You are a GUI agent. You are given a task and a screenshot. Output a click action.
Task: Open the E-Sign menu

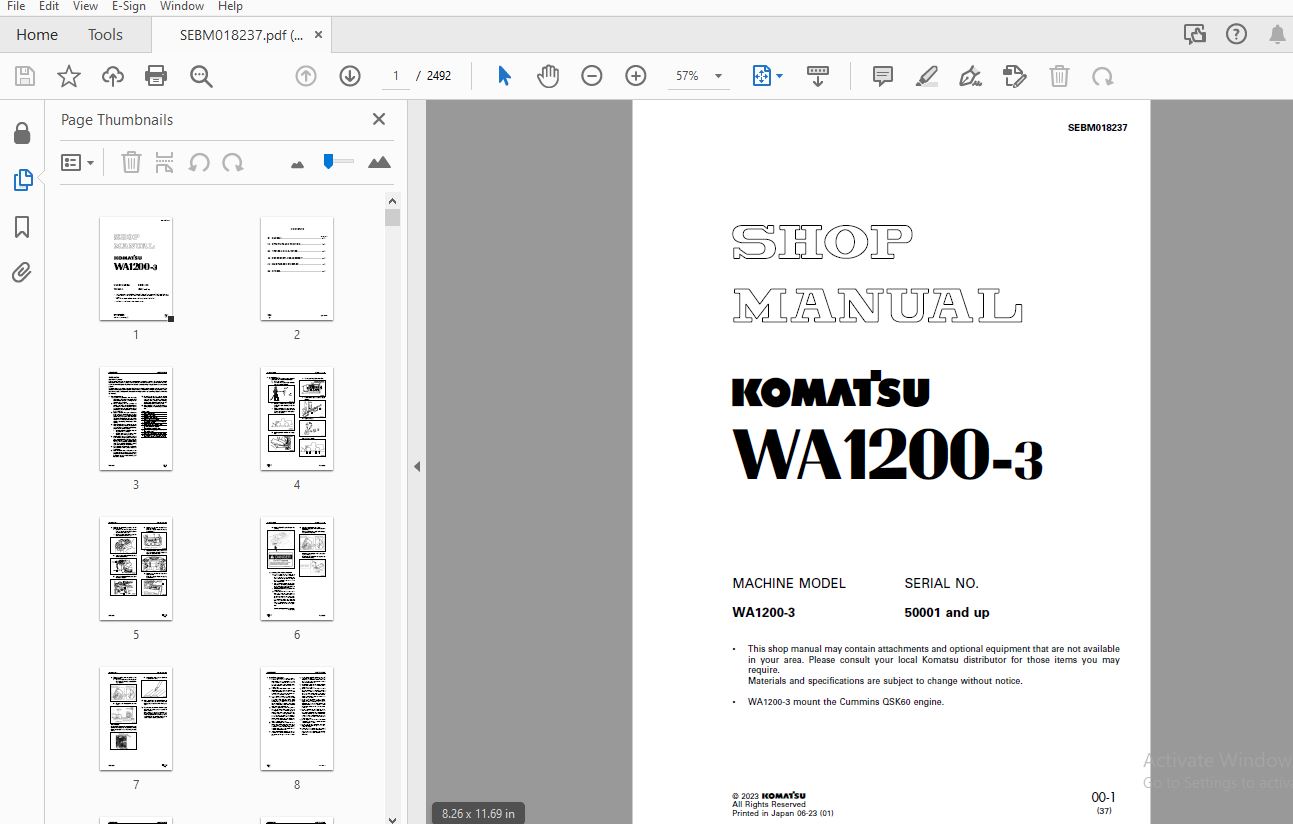pyautogui.click(x=129, y=6)
